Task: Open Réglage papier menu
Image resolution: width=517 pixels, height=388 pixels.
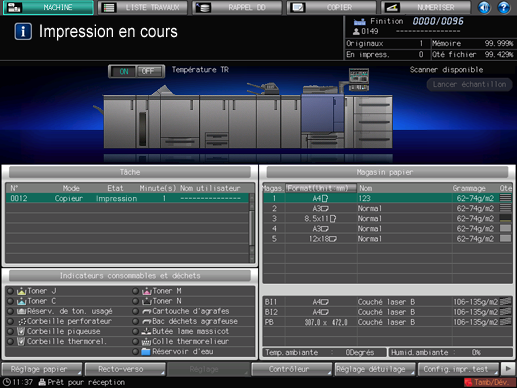Action: [42, 369]
